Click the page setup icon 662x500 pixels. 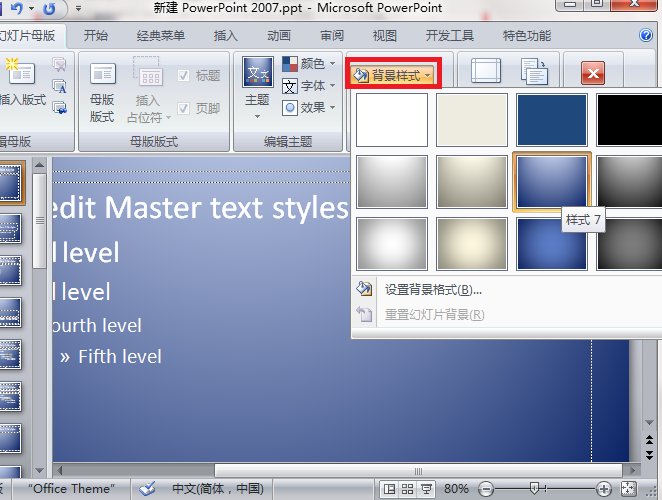click(x=486, y=71)
